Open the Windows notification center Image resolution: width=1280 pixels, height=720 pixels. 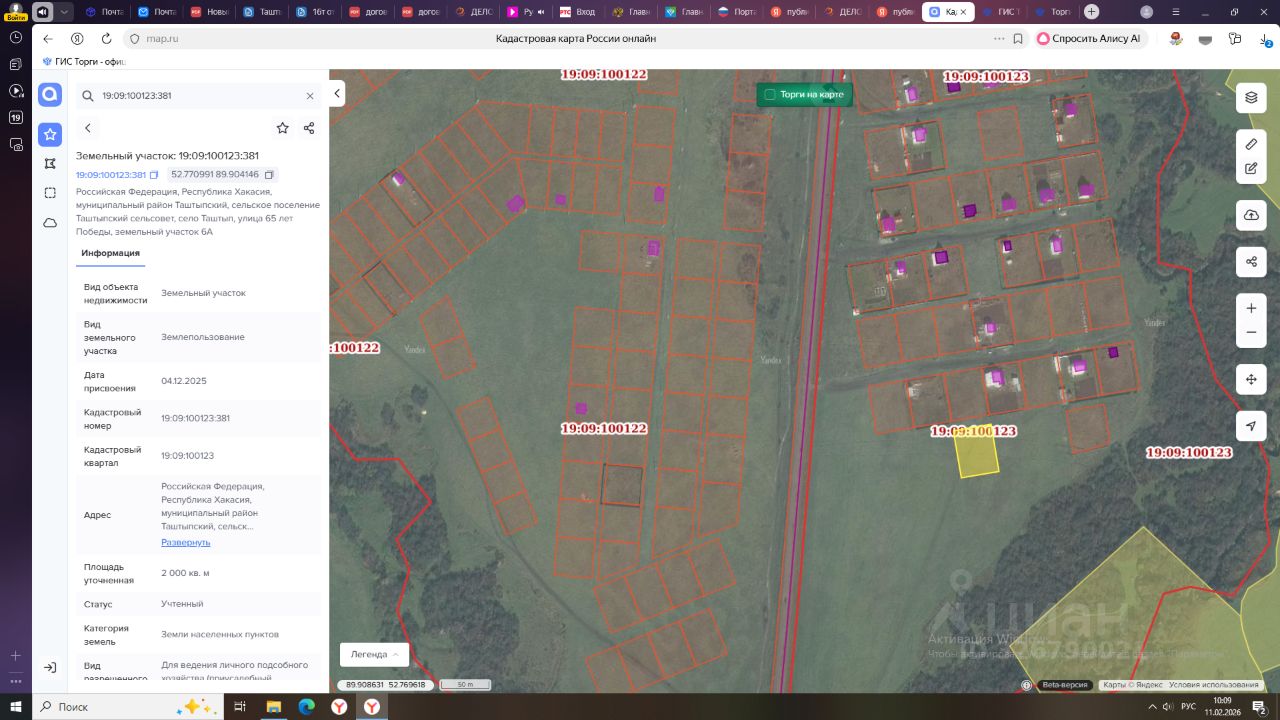(1261, 707)
